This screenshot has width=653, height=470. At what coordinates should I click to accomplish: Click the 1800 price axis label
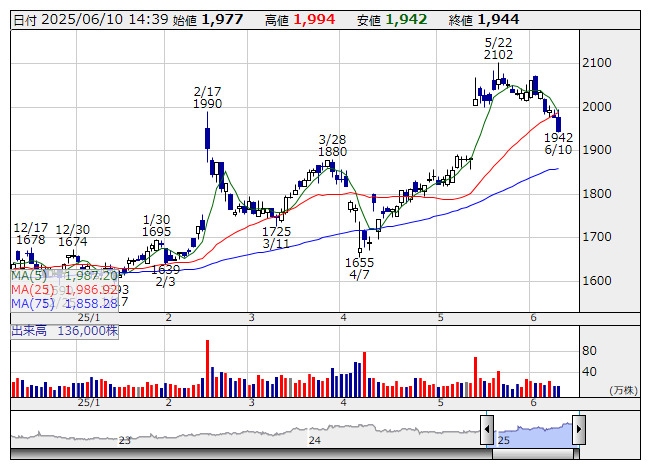click(597, 194)
